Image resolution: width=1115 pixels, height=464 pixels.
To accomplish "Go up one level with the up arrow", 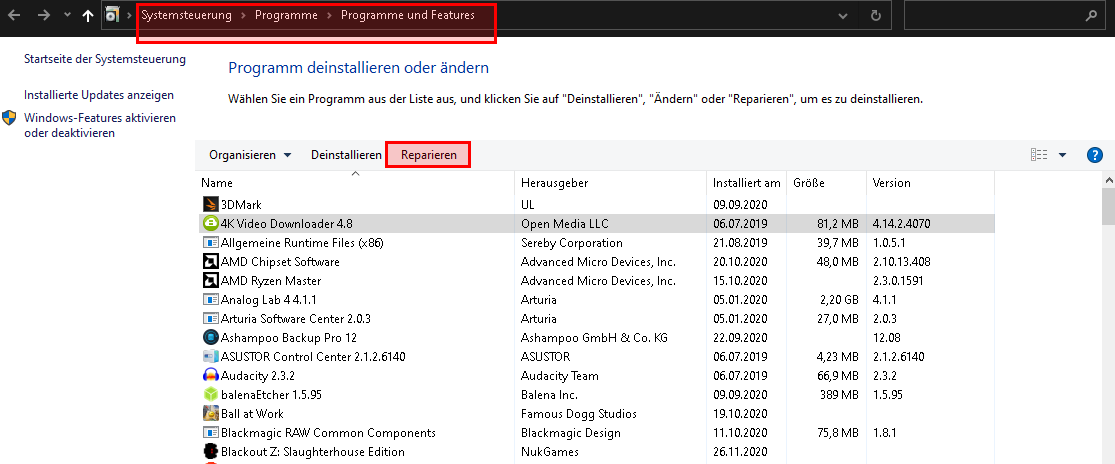I will [x=87, y=16].
